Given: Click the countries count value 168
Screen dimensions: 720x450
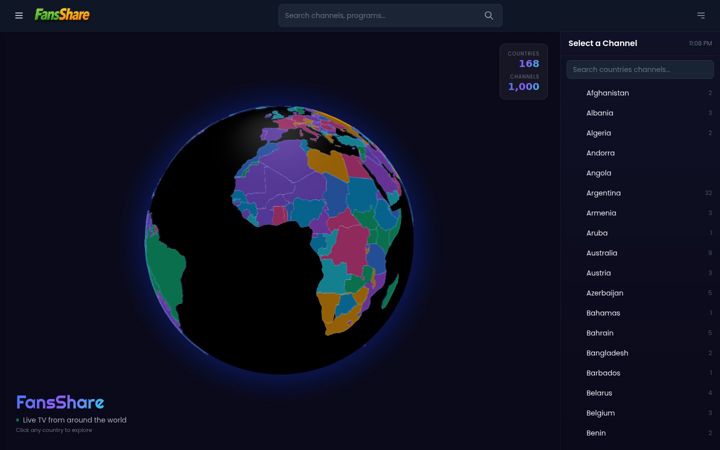Looking at the screenshot, I should 529,64.
